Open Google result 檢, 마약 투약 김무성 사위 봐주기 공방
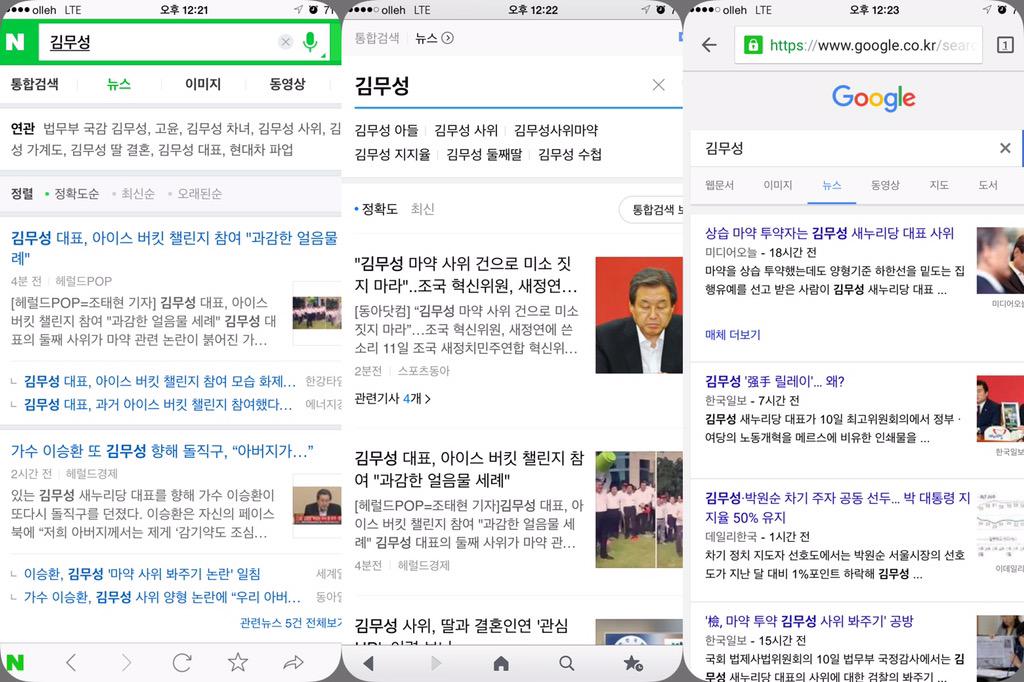 [809, 621]
